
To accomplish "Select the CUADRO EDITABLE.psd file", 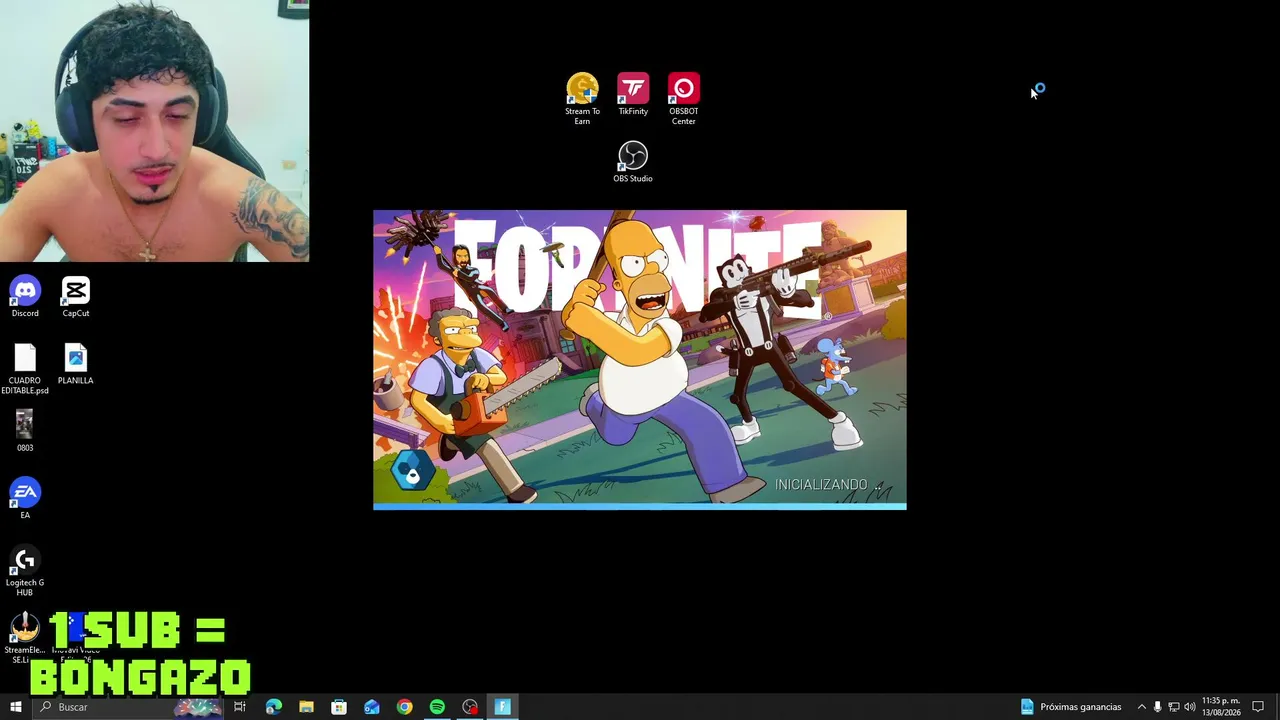I will (25, 369).
